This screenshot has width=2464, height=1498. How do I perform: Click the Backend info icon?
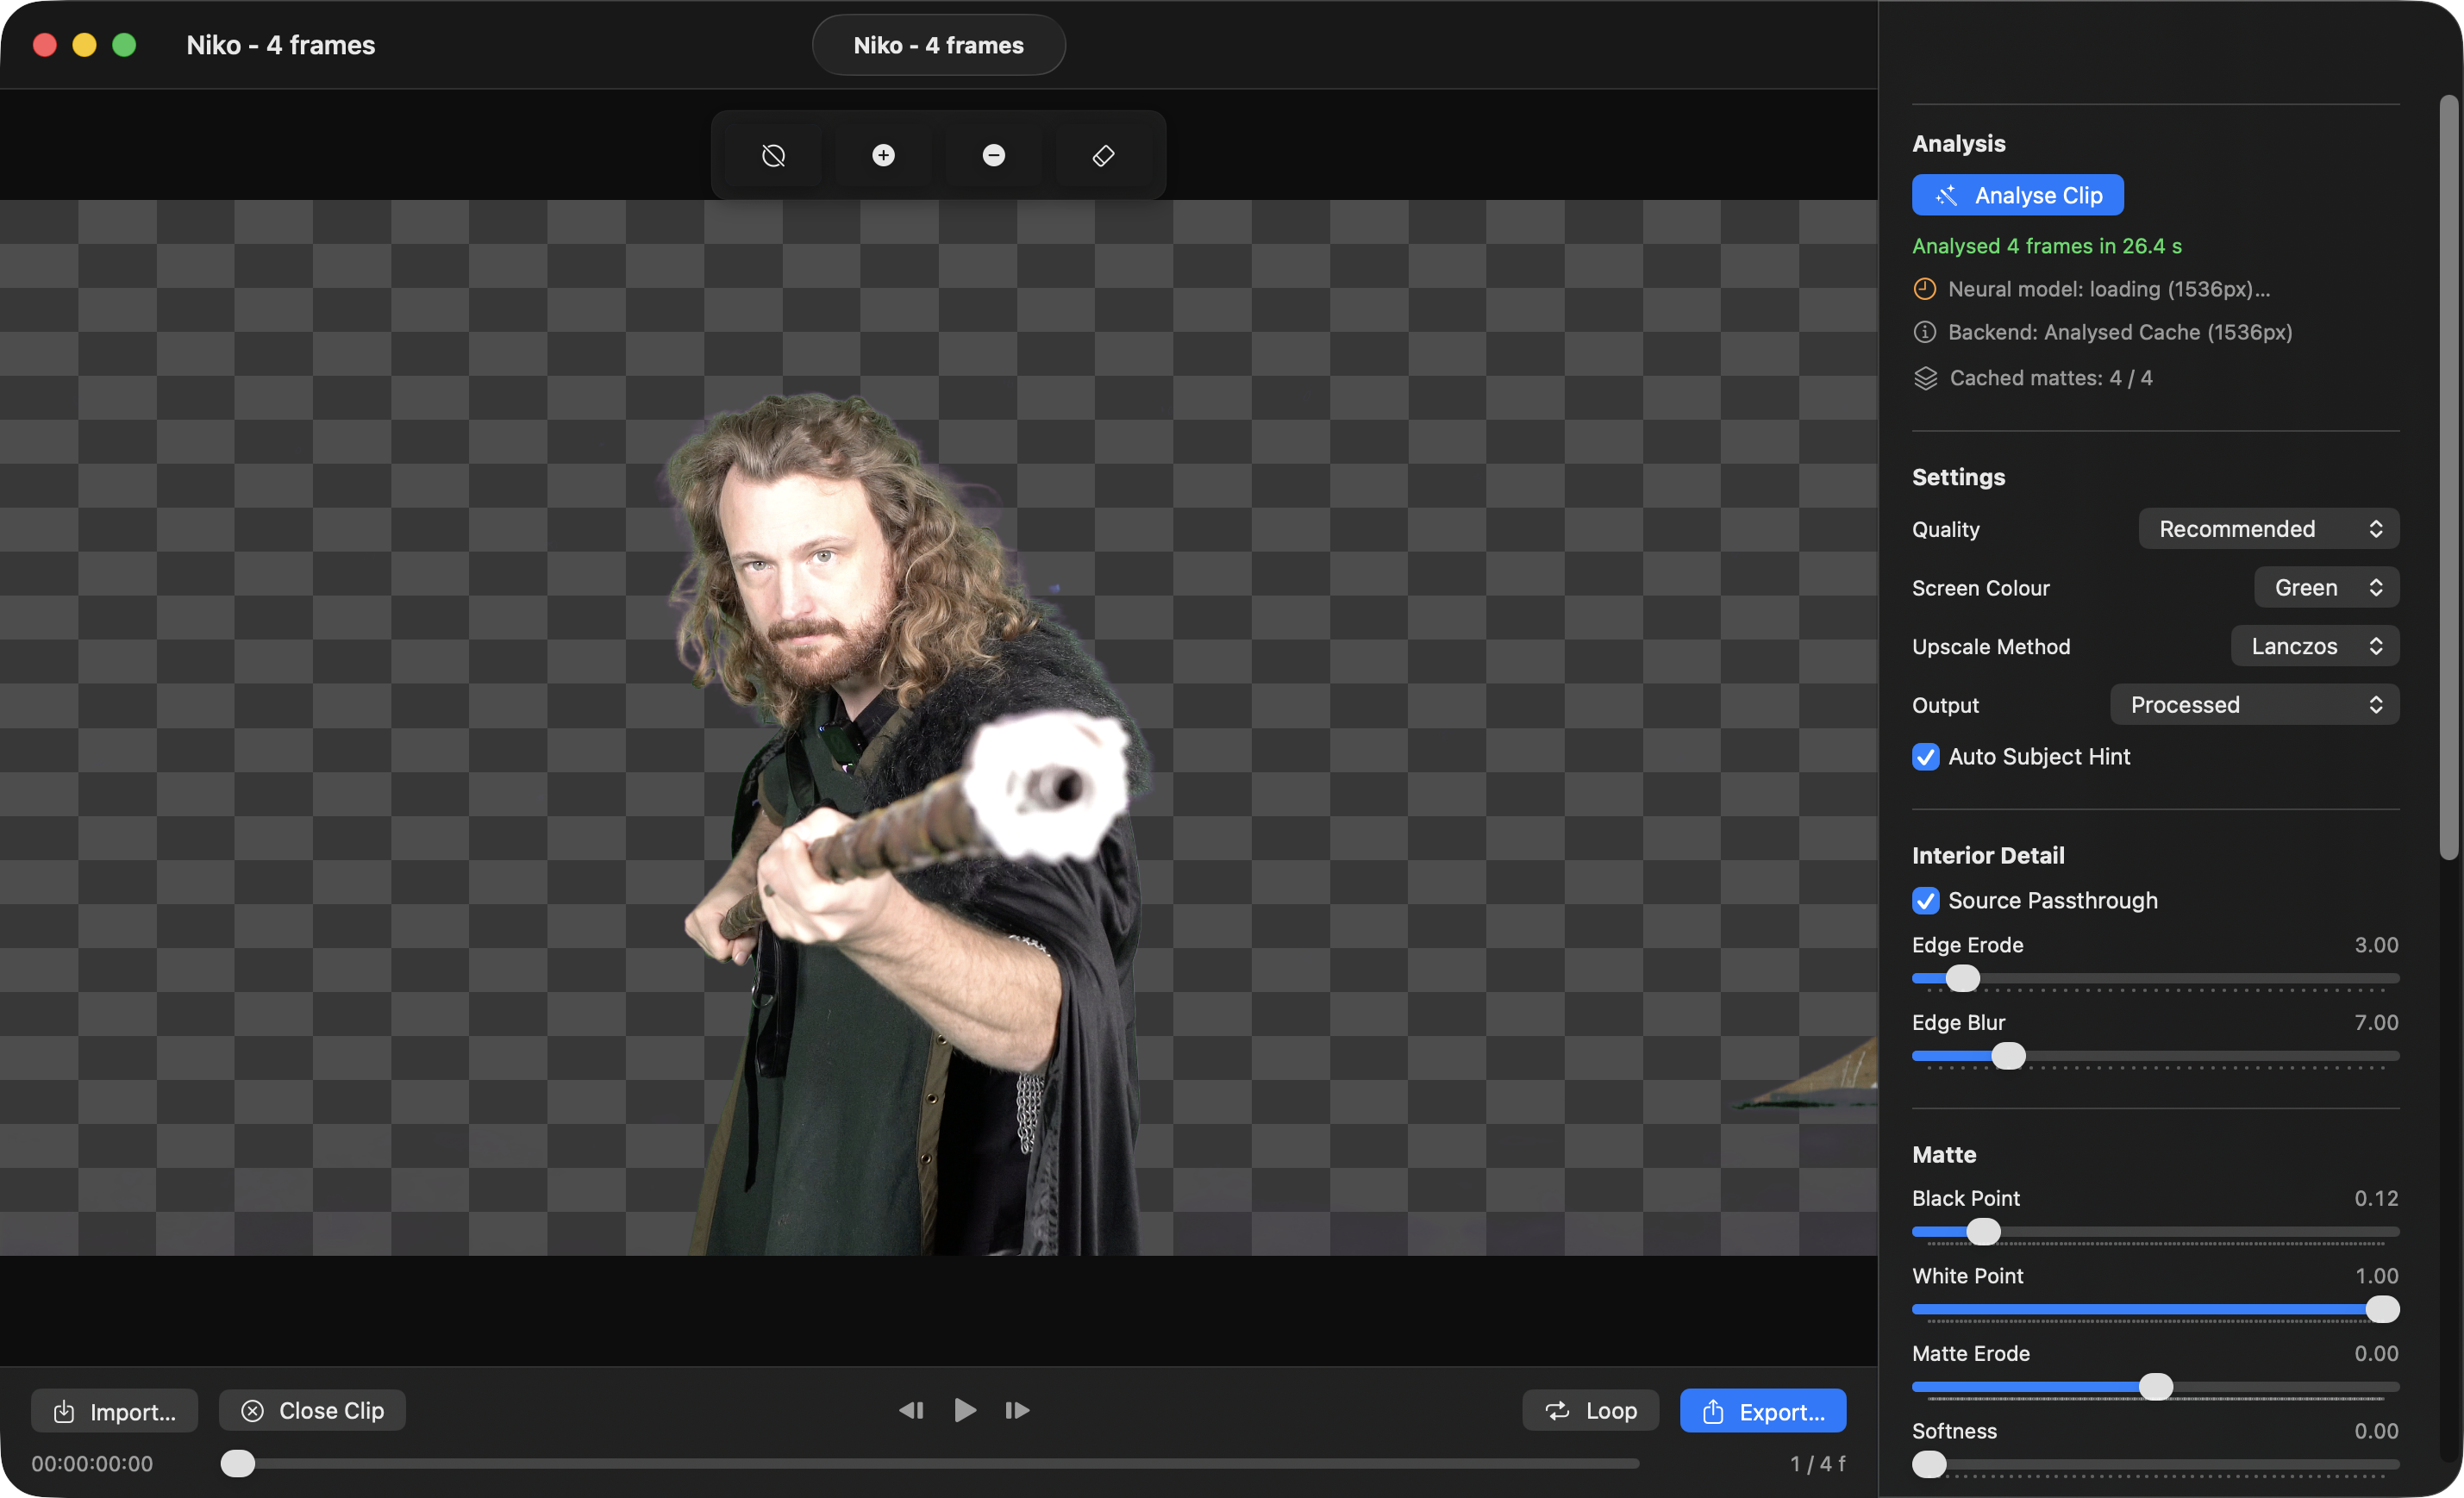point(1924,332)
